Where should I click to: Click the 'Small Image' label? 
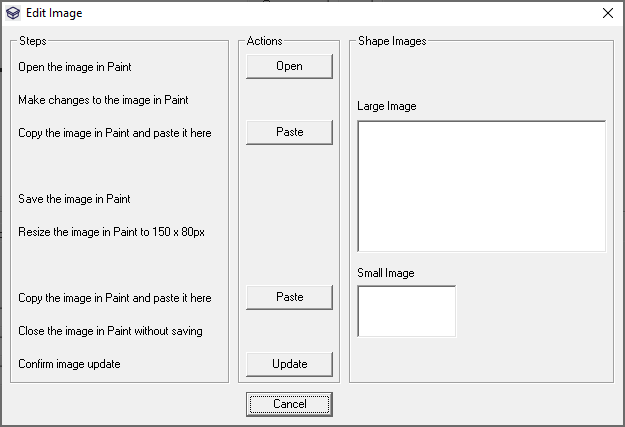click(386, 273)
